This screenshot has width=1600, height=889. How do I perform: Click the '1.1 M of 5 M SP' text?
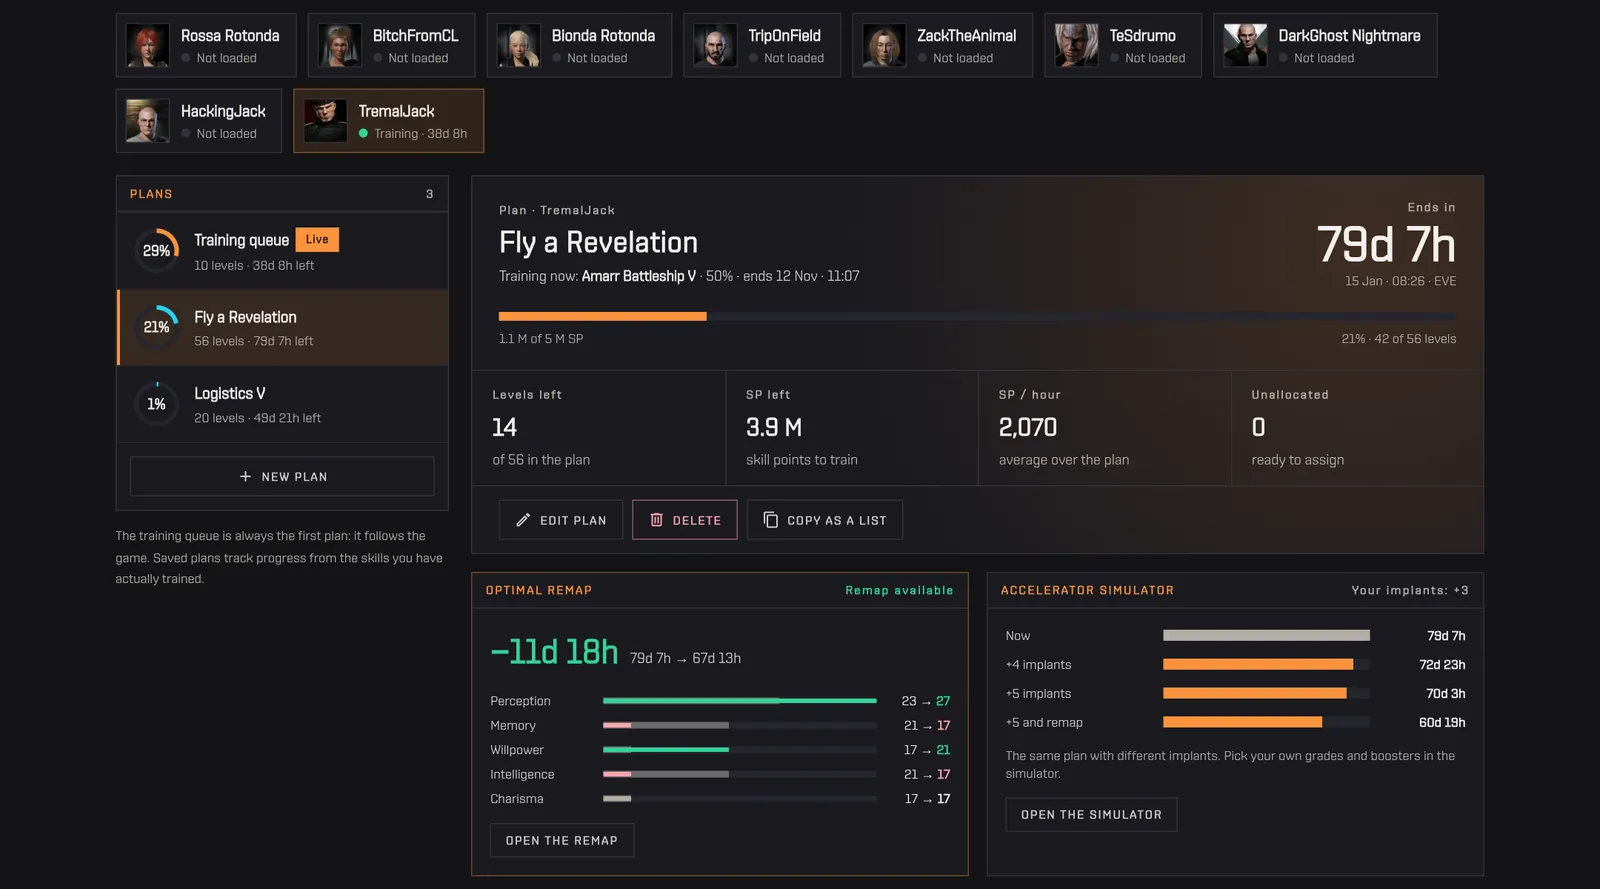point(541,339)
